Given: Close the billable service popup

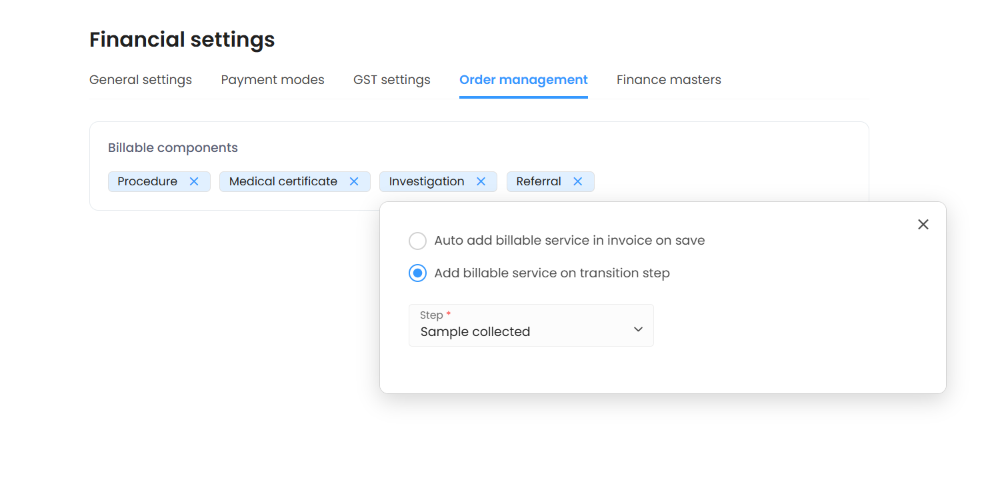Looking at the screenshot, I should (x=923, y=225).
